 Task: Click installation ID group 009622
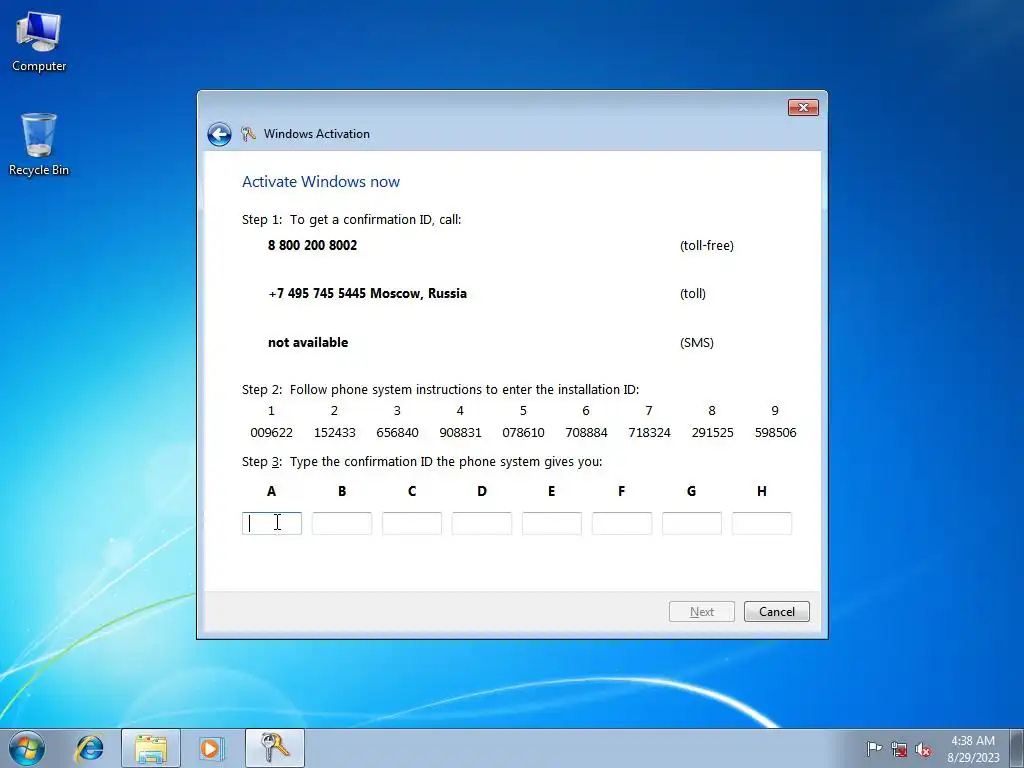click(272, 432)
